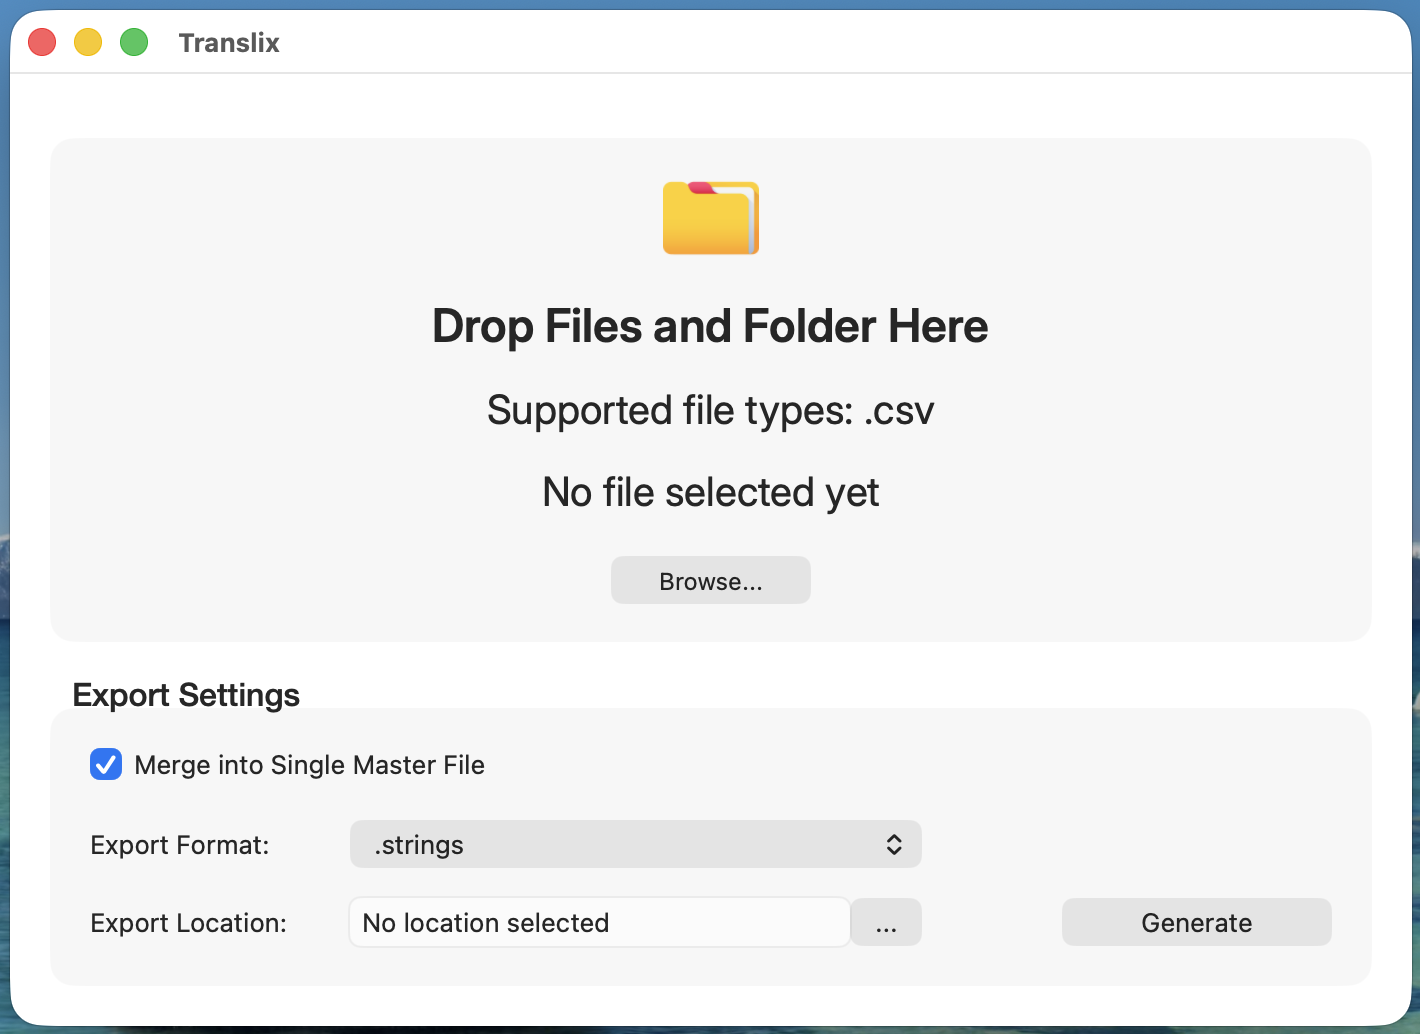Click the Export Settings section header
The image size is (1420, 1034).
[185, 694]
